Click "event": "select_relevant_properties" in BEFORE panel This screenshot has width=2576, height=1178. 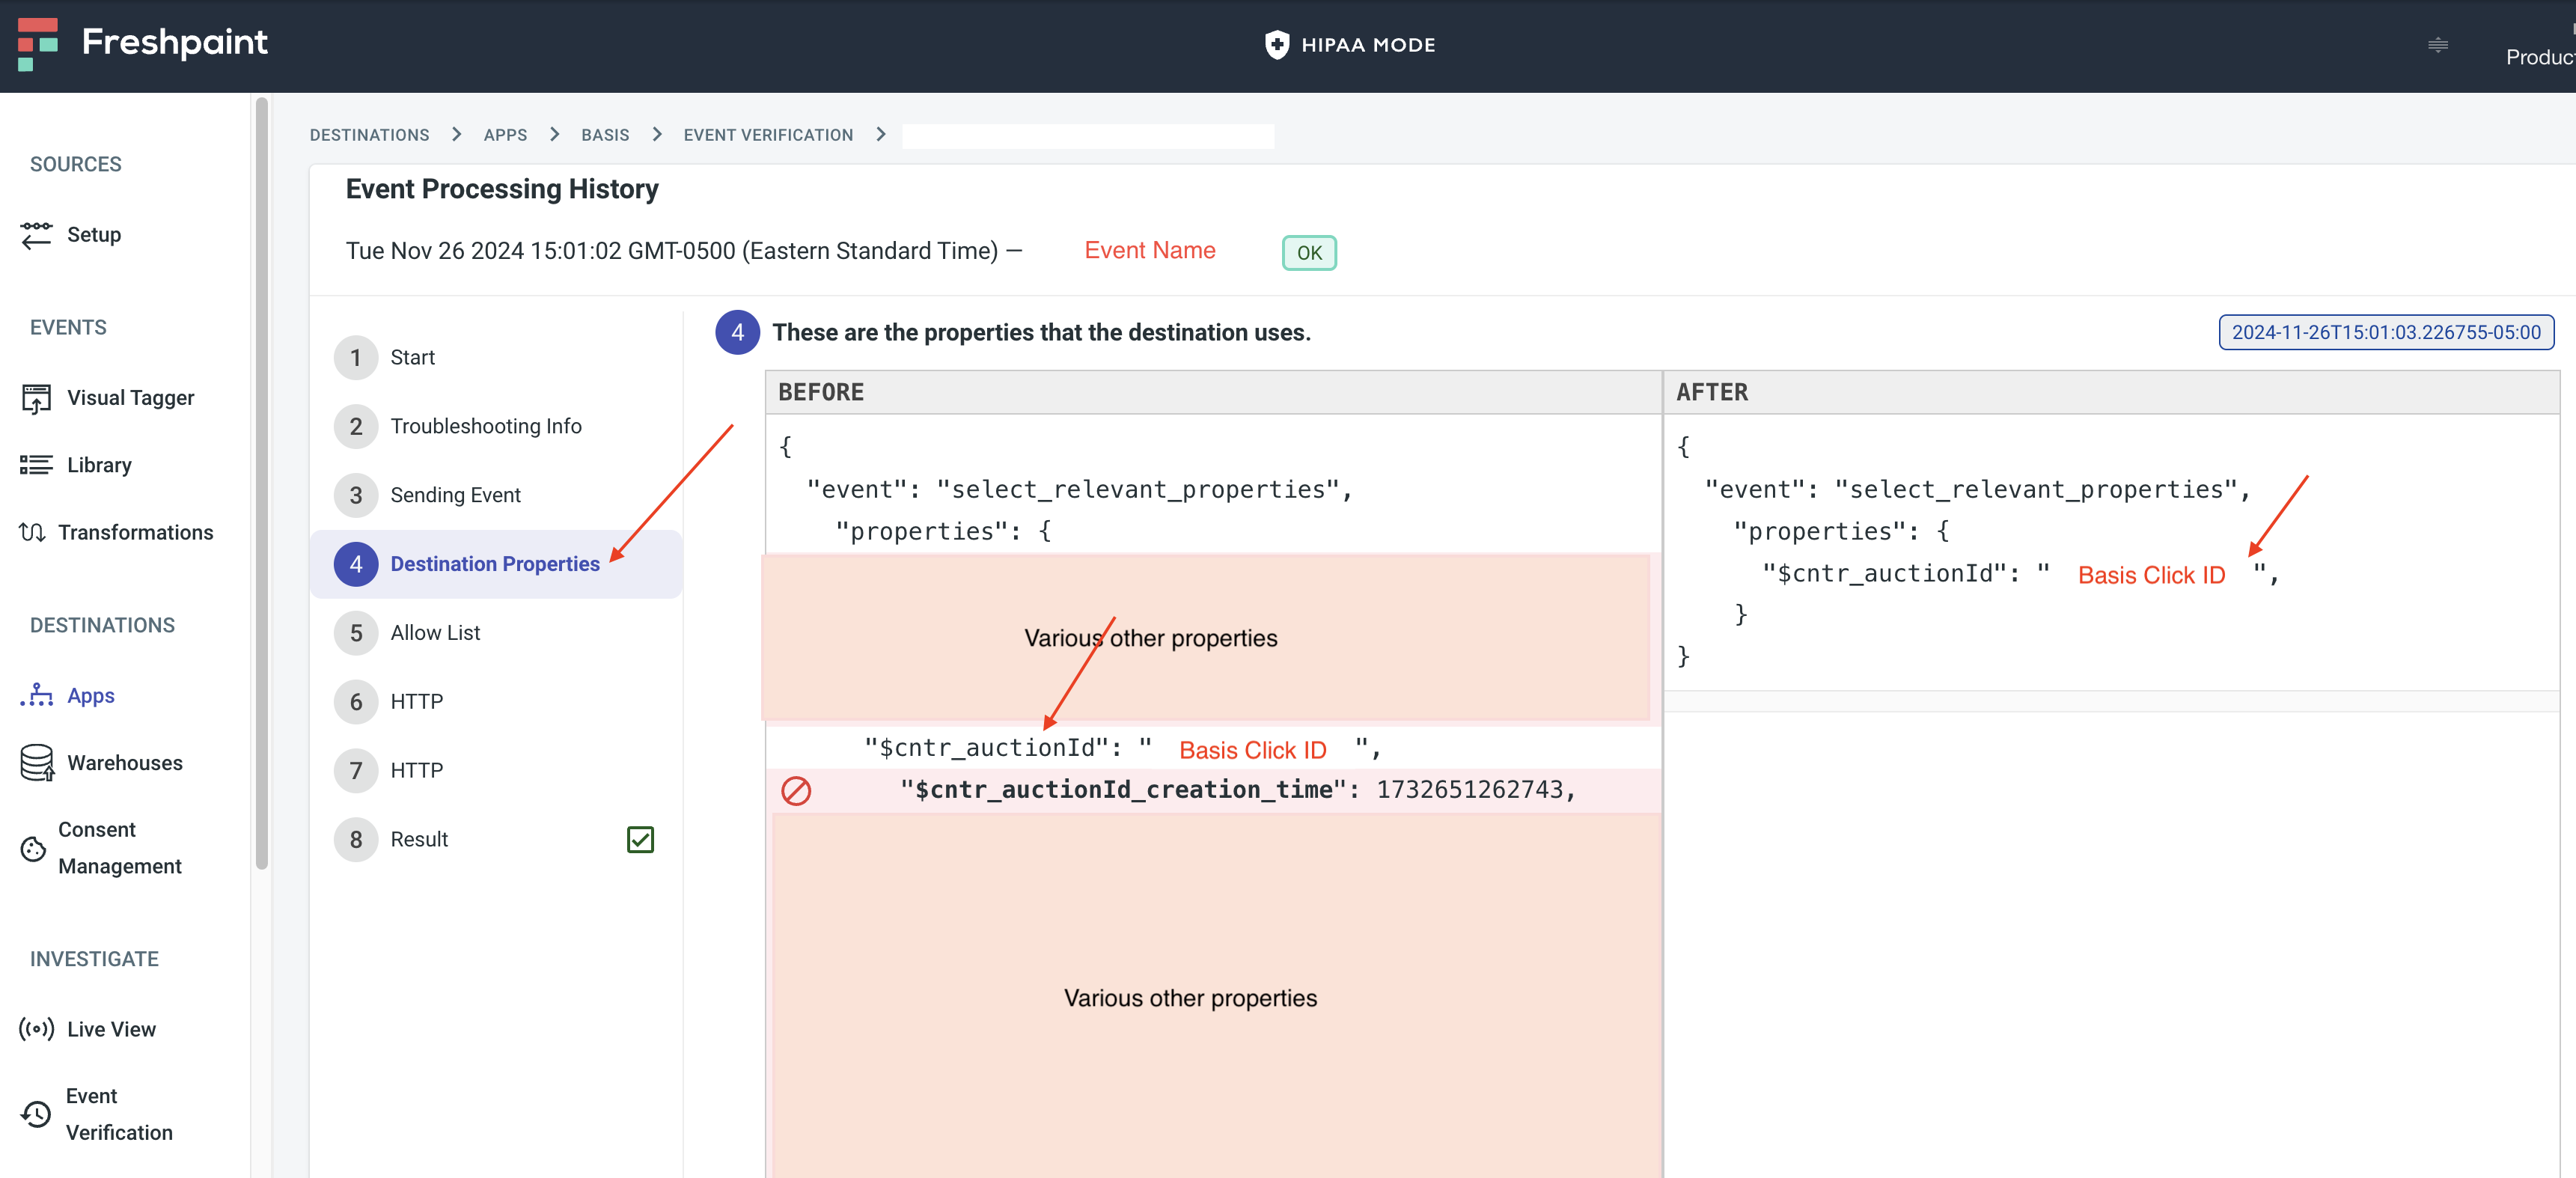pyautogui.click(x=1079, y=490)
